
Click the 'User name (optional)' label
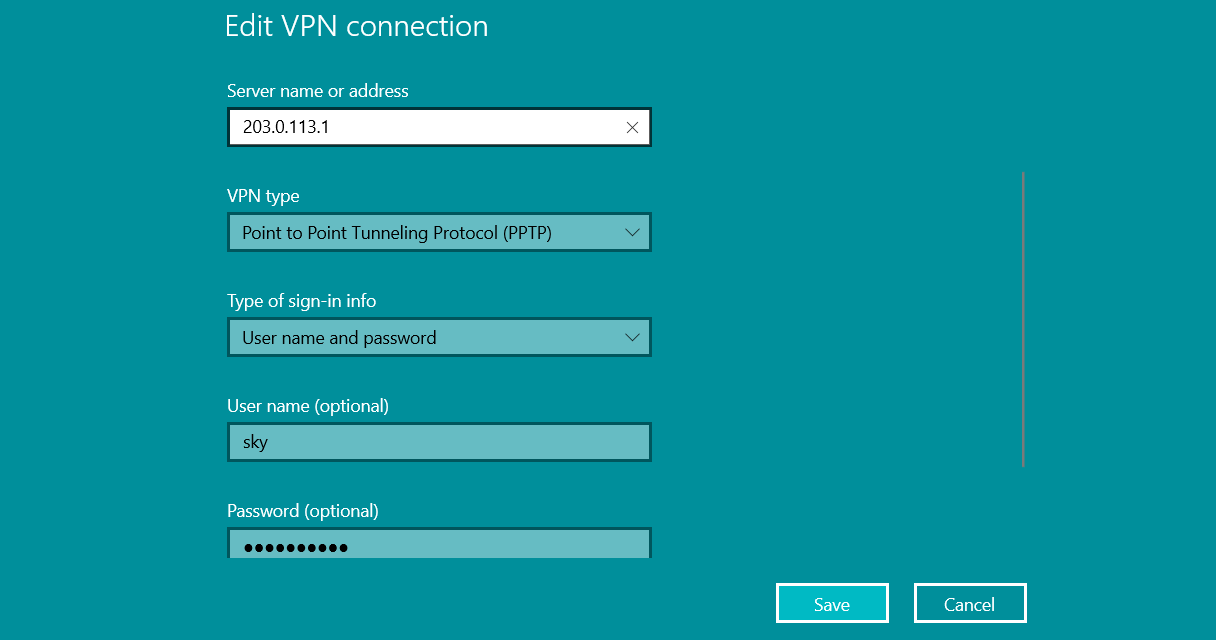[308, 406]
